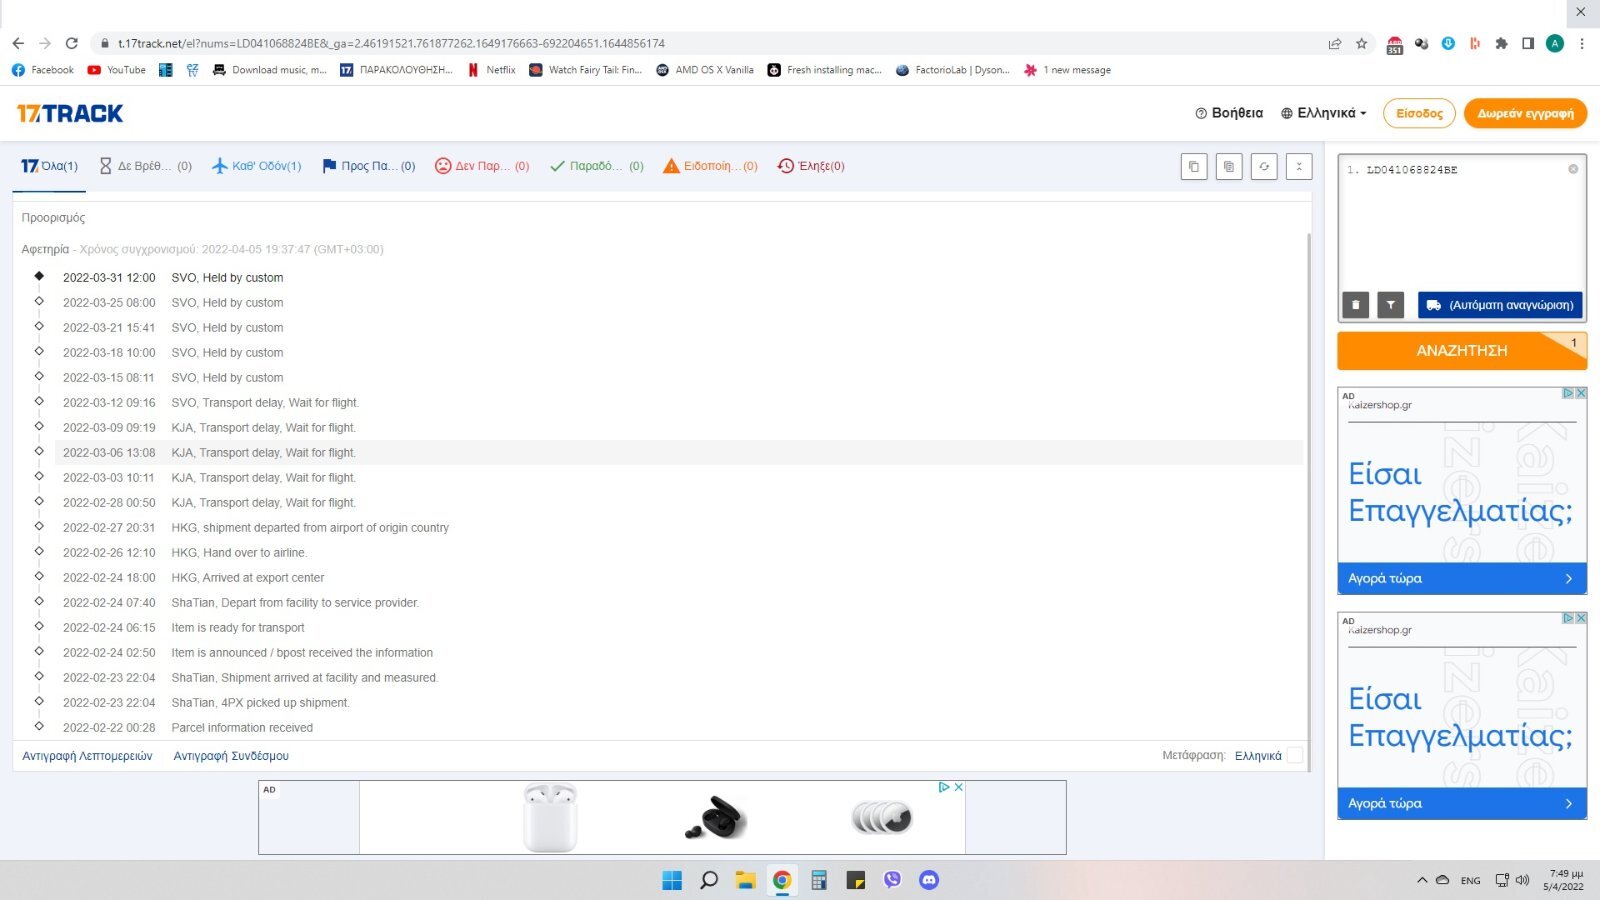Reload the page using the browser reload icon
Viewport: 1600px width, 900px height.
pos(72,43)
